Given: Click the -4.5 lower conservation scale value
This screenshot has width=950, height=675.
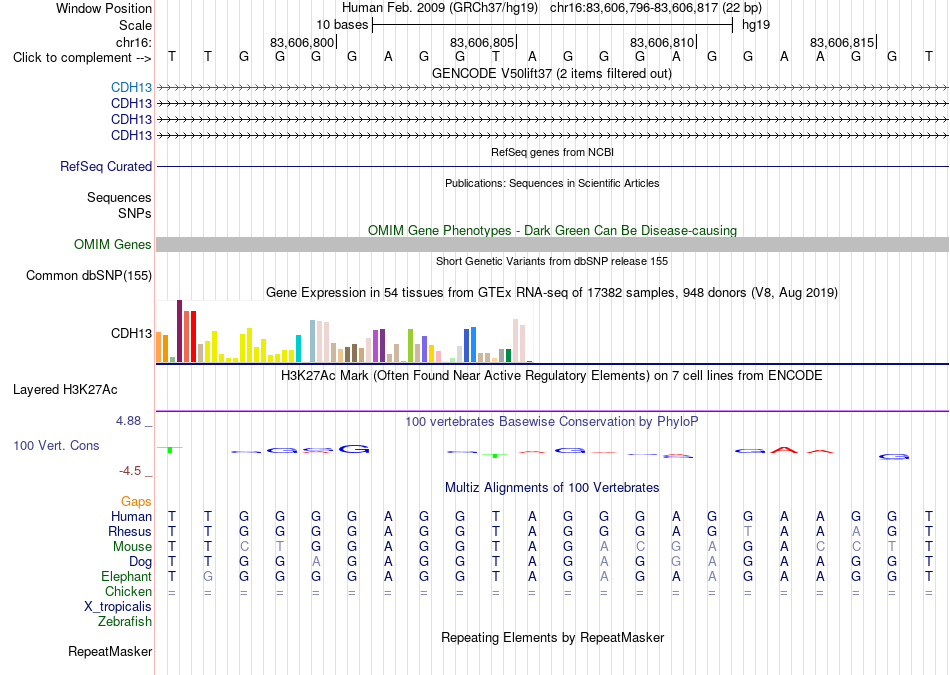Looking at the screenshot, I should (x=130, y=471).
